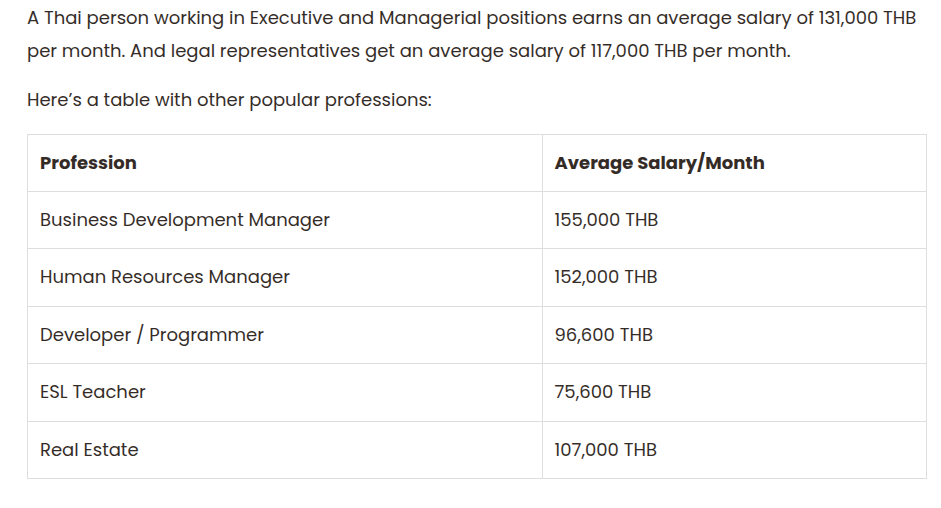Click the ESL Teacher cell

(x=93, y=392)
